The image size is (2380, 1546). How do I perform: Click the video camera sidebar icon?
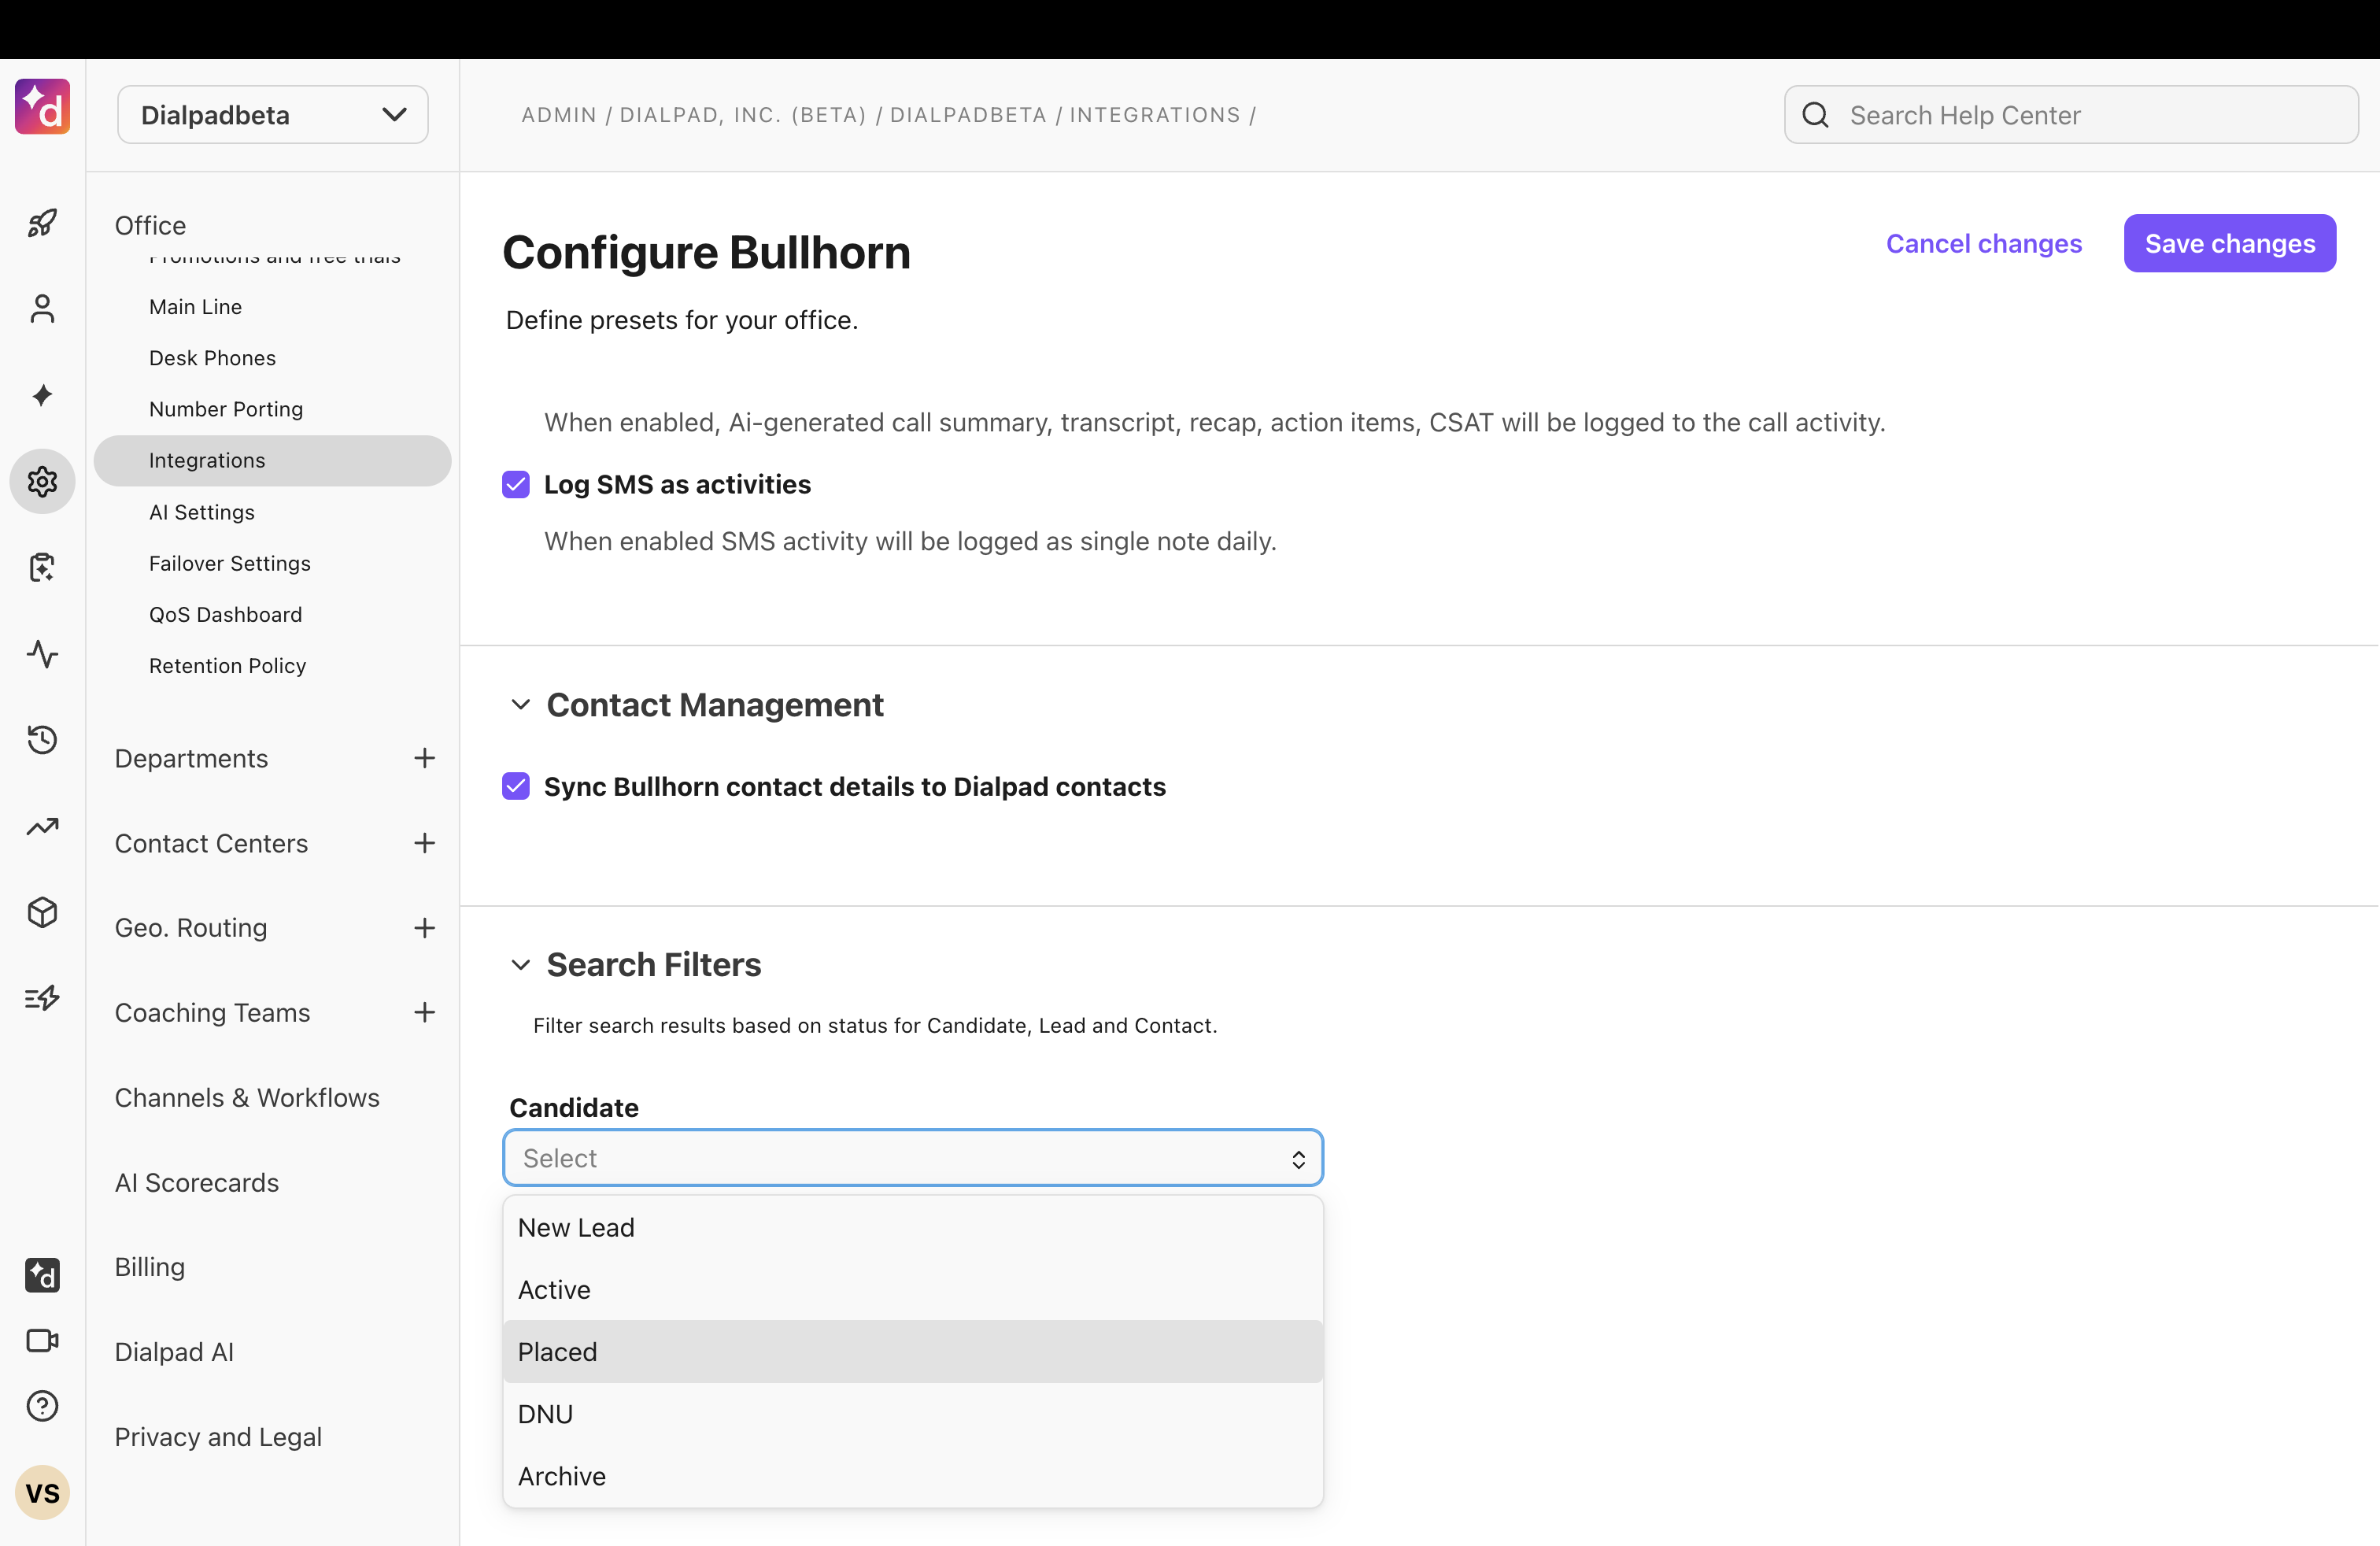[x=42, y=1340]
